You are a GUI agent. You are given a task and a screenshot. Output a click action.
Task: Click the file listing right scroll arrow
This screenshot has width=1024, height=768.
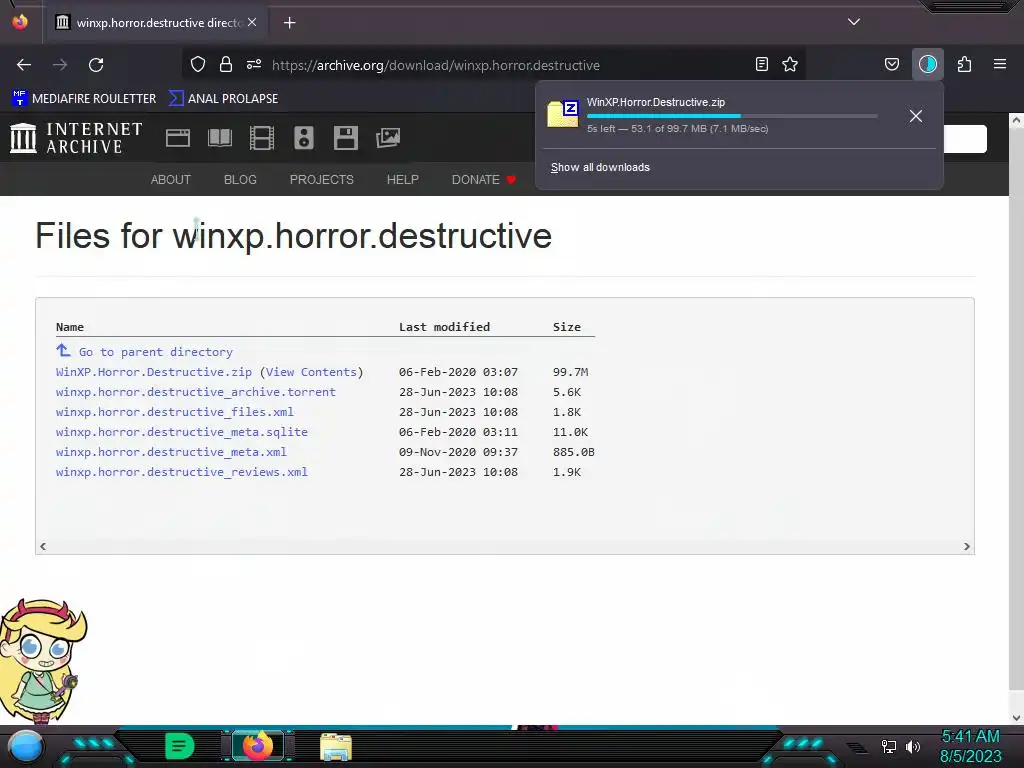967,547
